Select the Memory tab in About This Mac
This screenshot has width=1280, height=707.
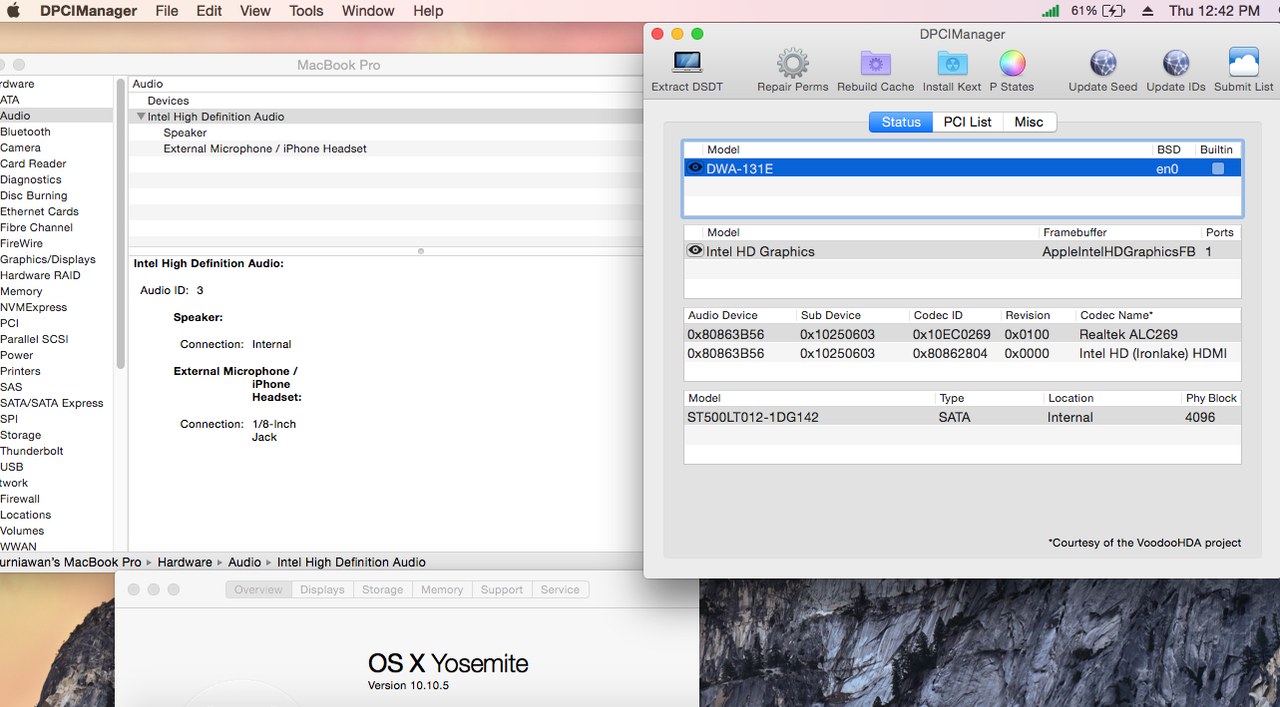click(x=442, y=590)
